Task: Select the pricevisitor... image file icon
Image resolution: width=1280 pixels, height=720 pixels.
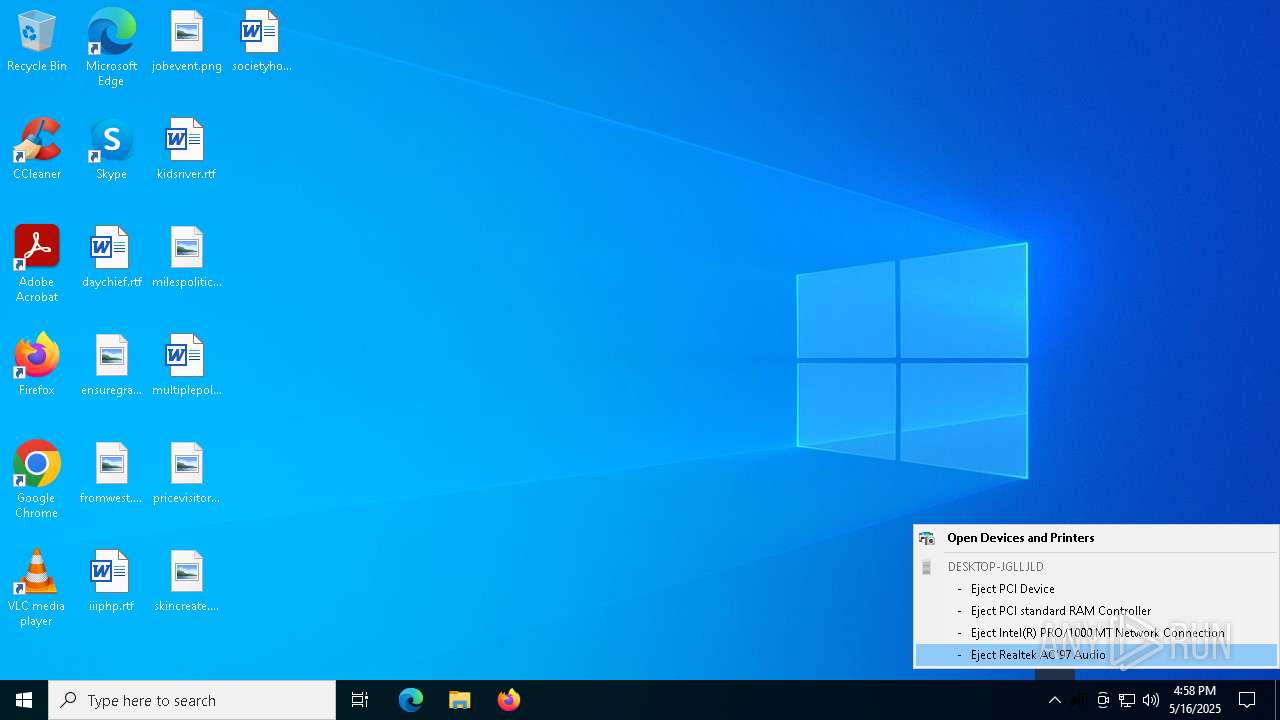Action: click(186, 474)
